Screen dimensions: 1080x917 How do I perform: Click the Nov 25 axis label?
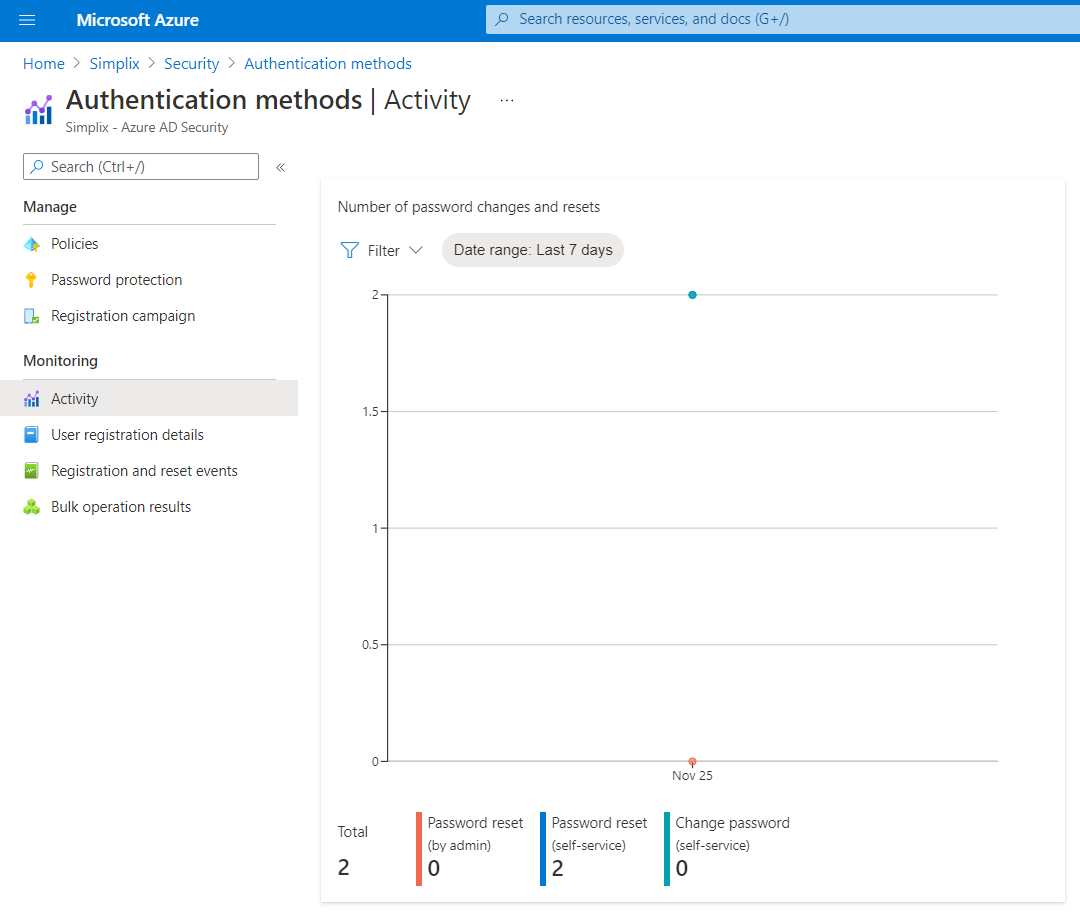pyautogui.click(x=692, y=776)
